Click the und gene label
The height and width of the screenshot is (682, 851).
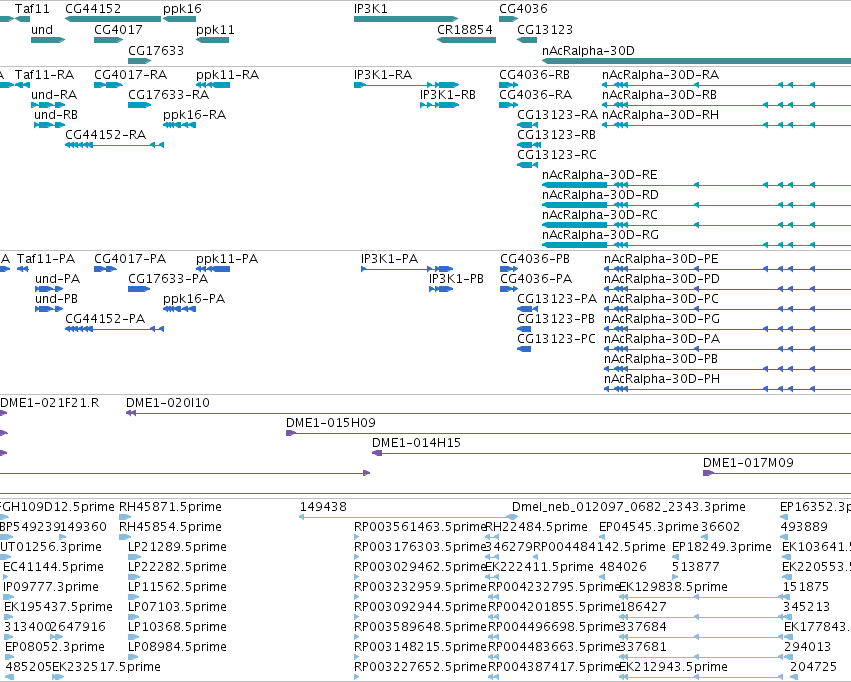click(42, 29)
